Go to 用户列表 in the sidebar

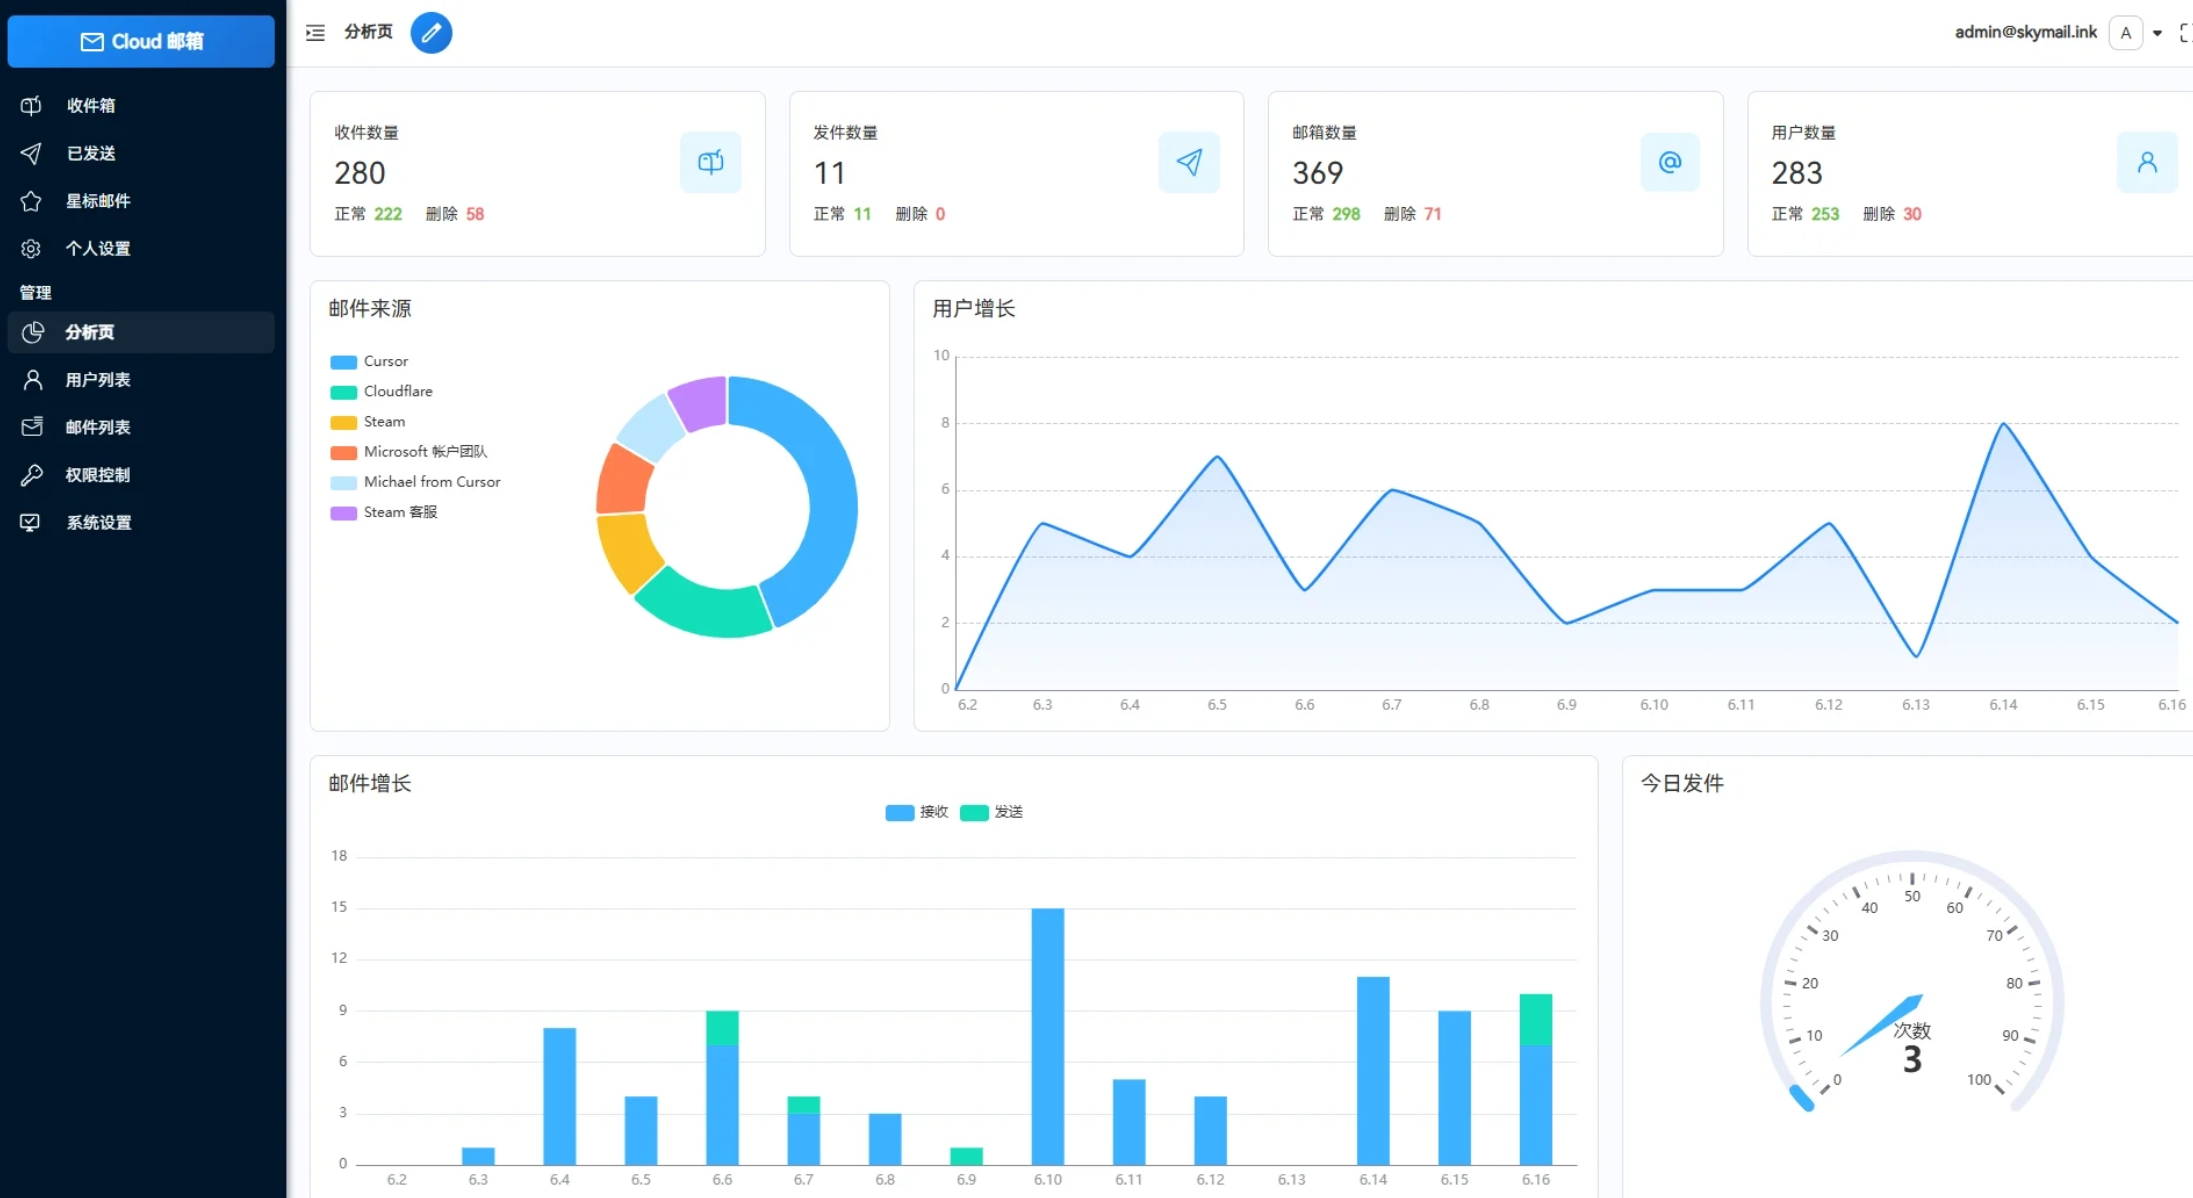click(97, 380)
